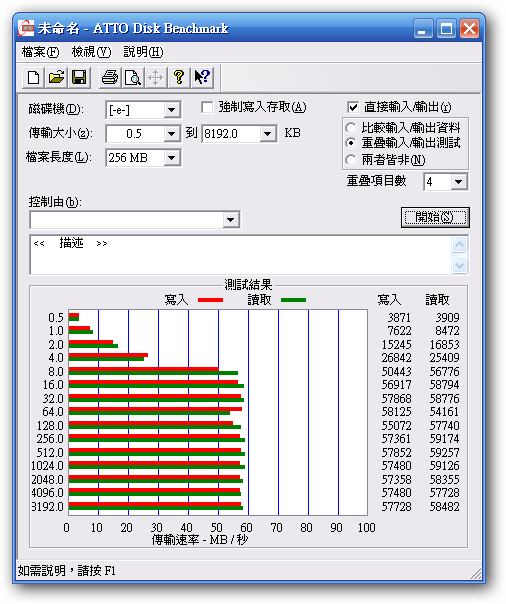
Task: Click the description box scroll down arrow
Action: point(460,265)
